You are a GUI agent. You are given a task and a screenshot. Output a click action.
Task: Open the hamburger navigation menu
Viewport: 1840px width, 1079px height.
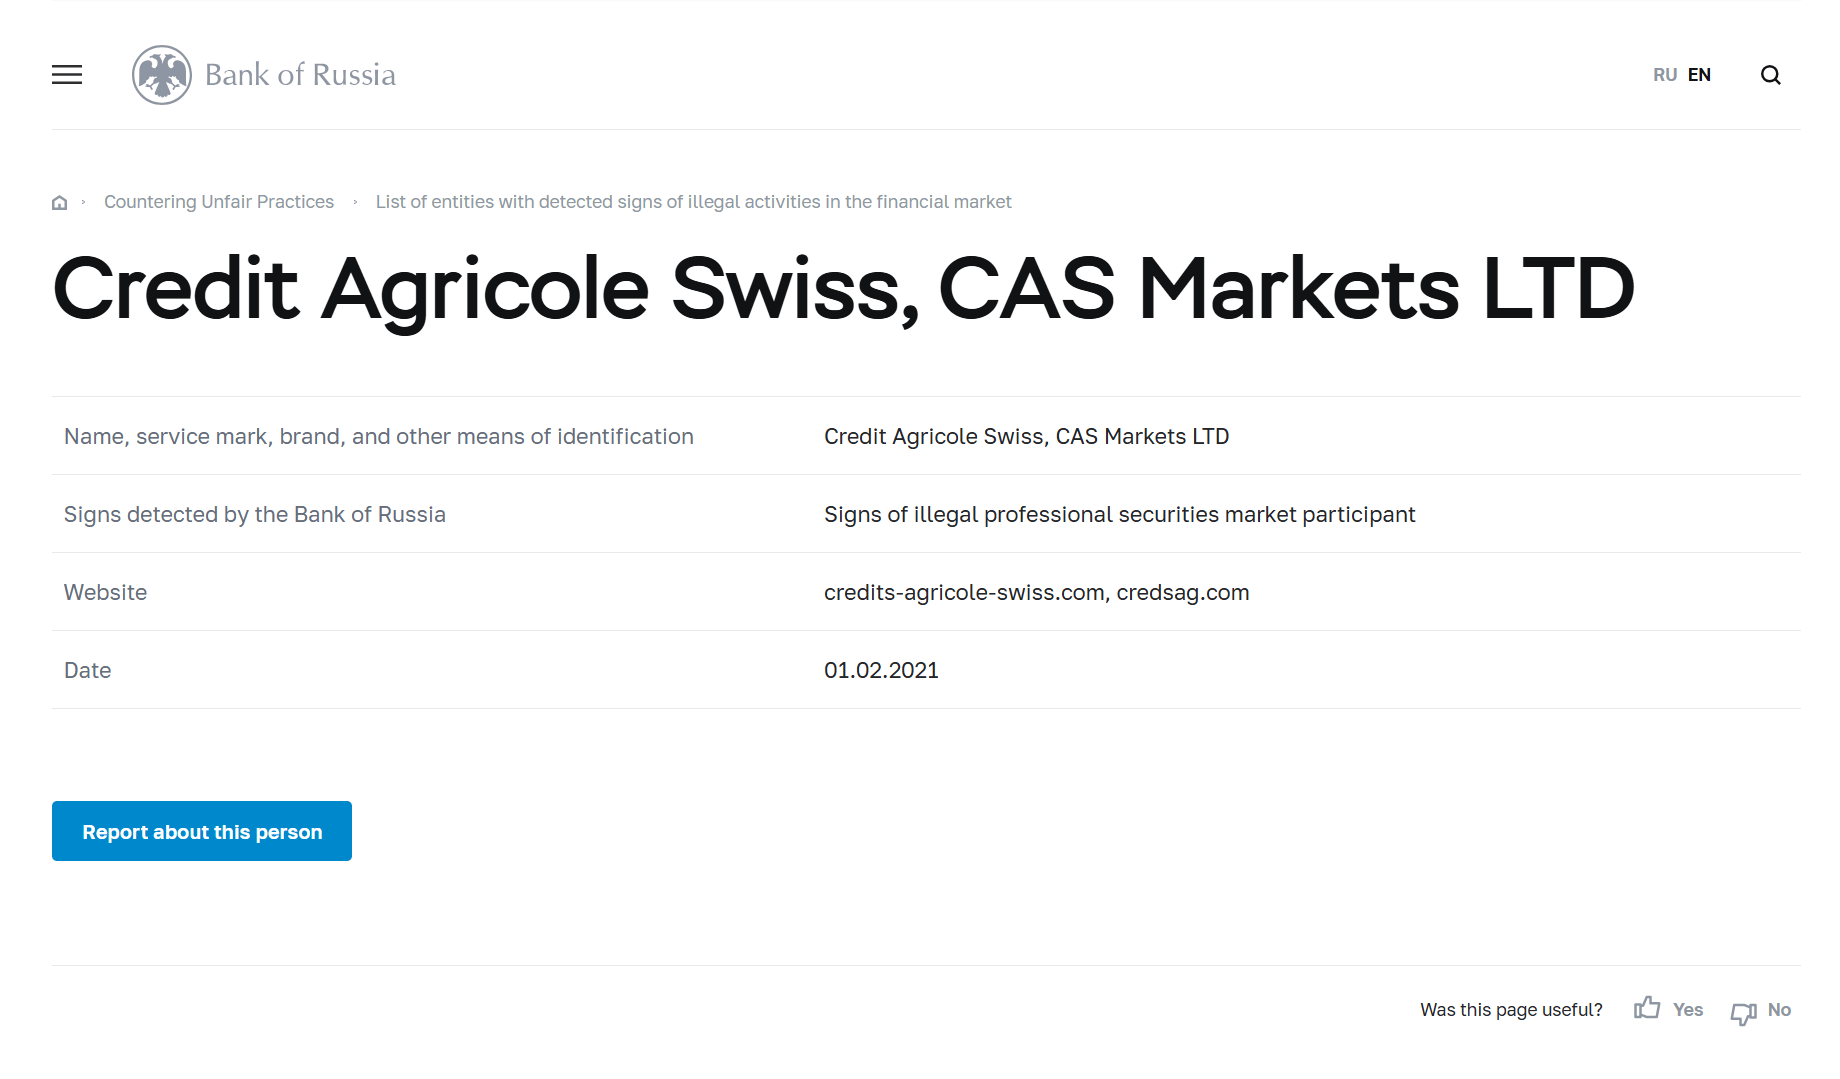click(x=67, y=75)
